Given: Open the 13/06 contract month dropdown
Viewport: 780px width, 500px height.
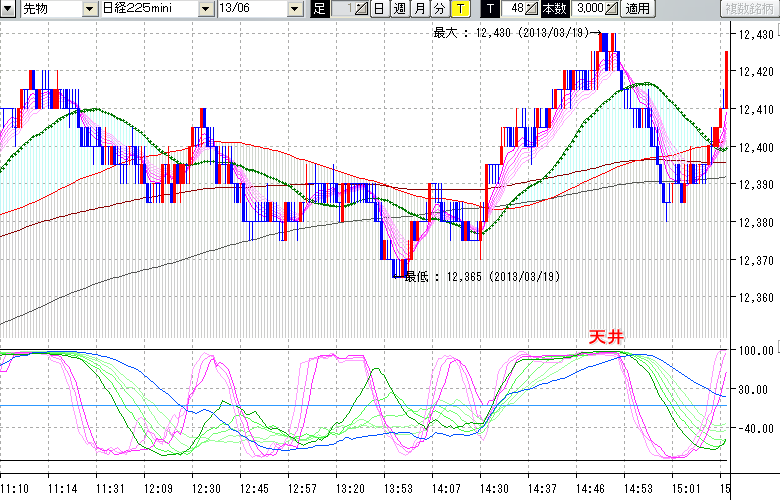Looking at the screenshot, I should point(294,9).
